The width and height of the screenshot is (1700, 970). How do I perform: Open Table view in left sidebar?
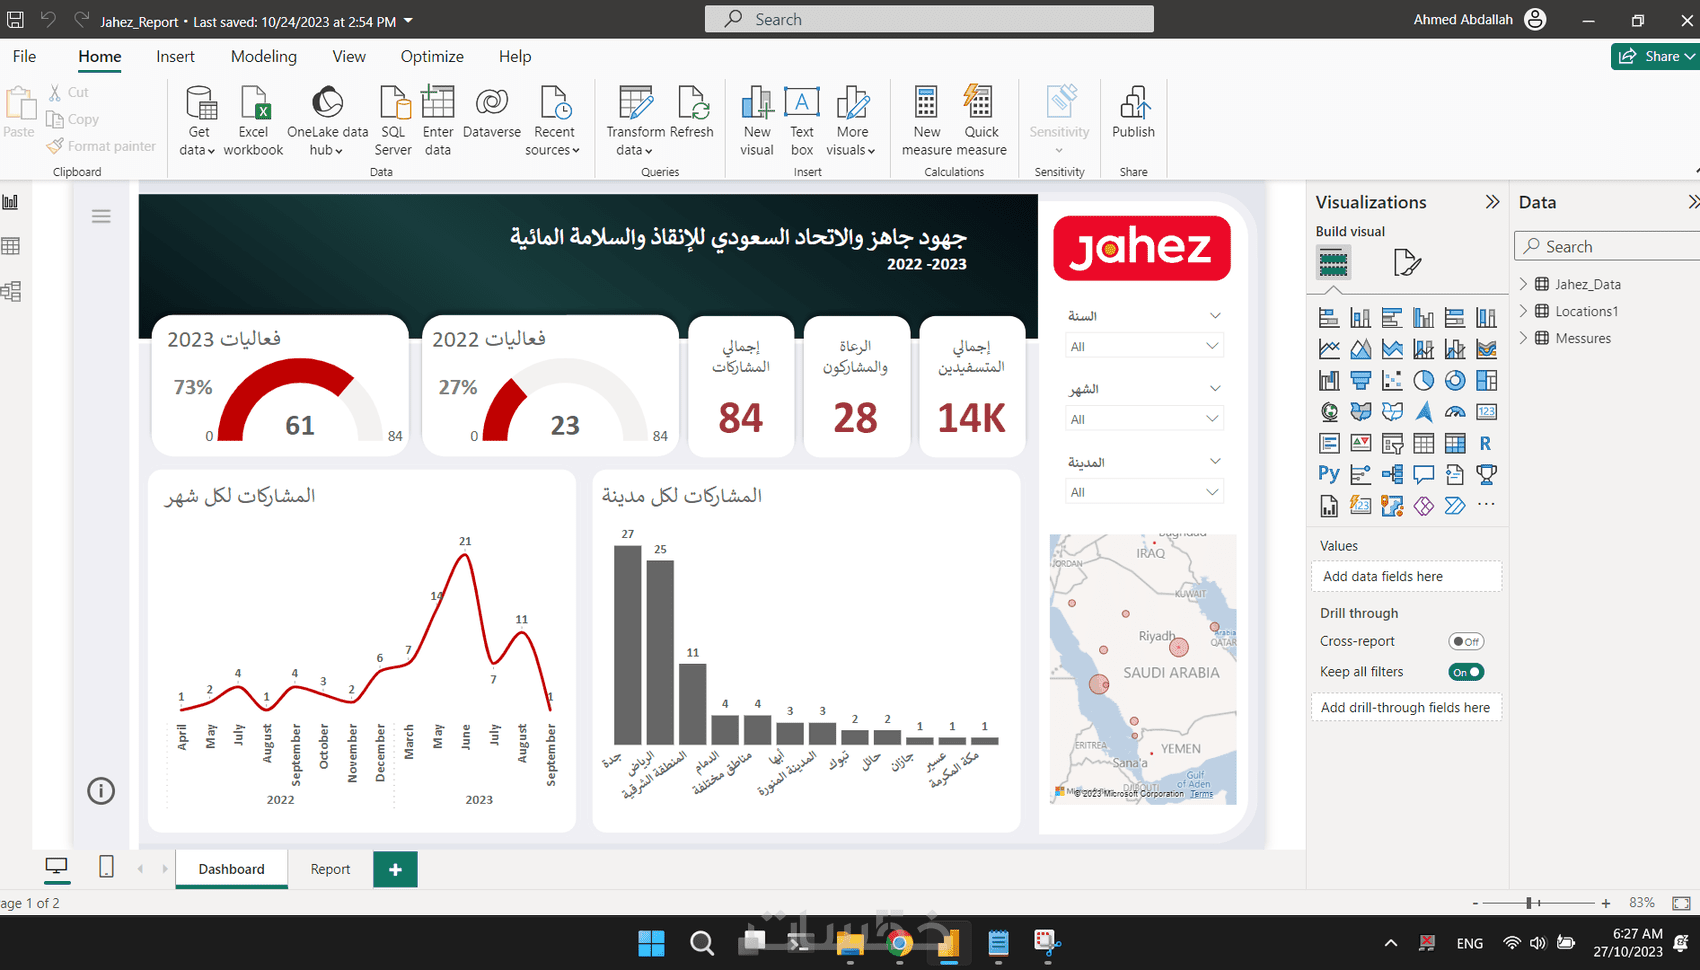[11, 246]
